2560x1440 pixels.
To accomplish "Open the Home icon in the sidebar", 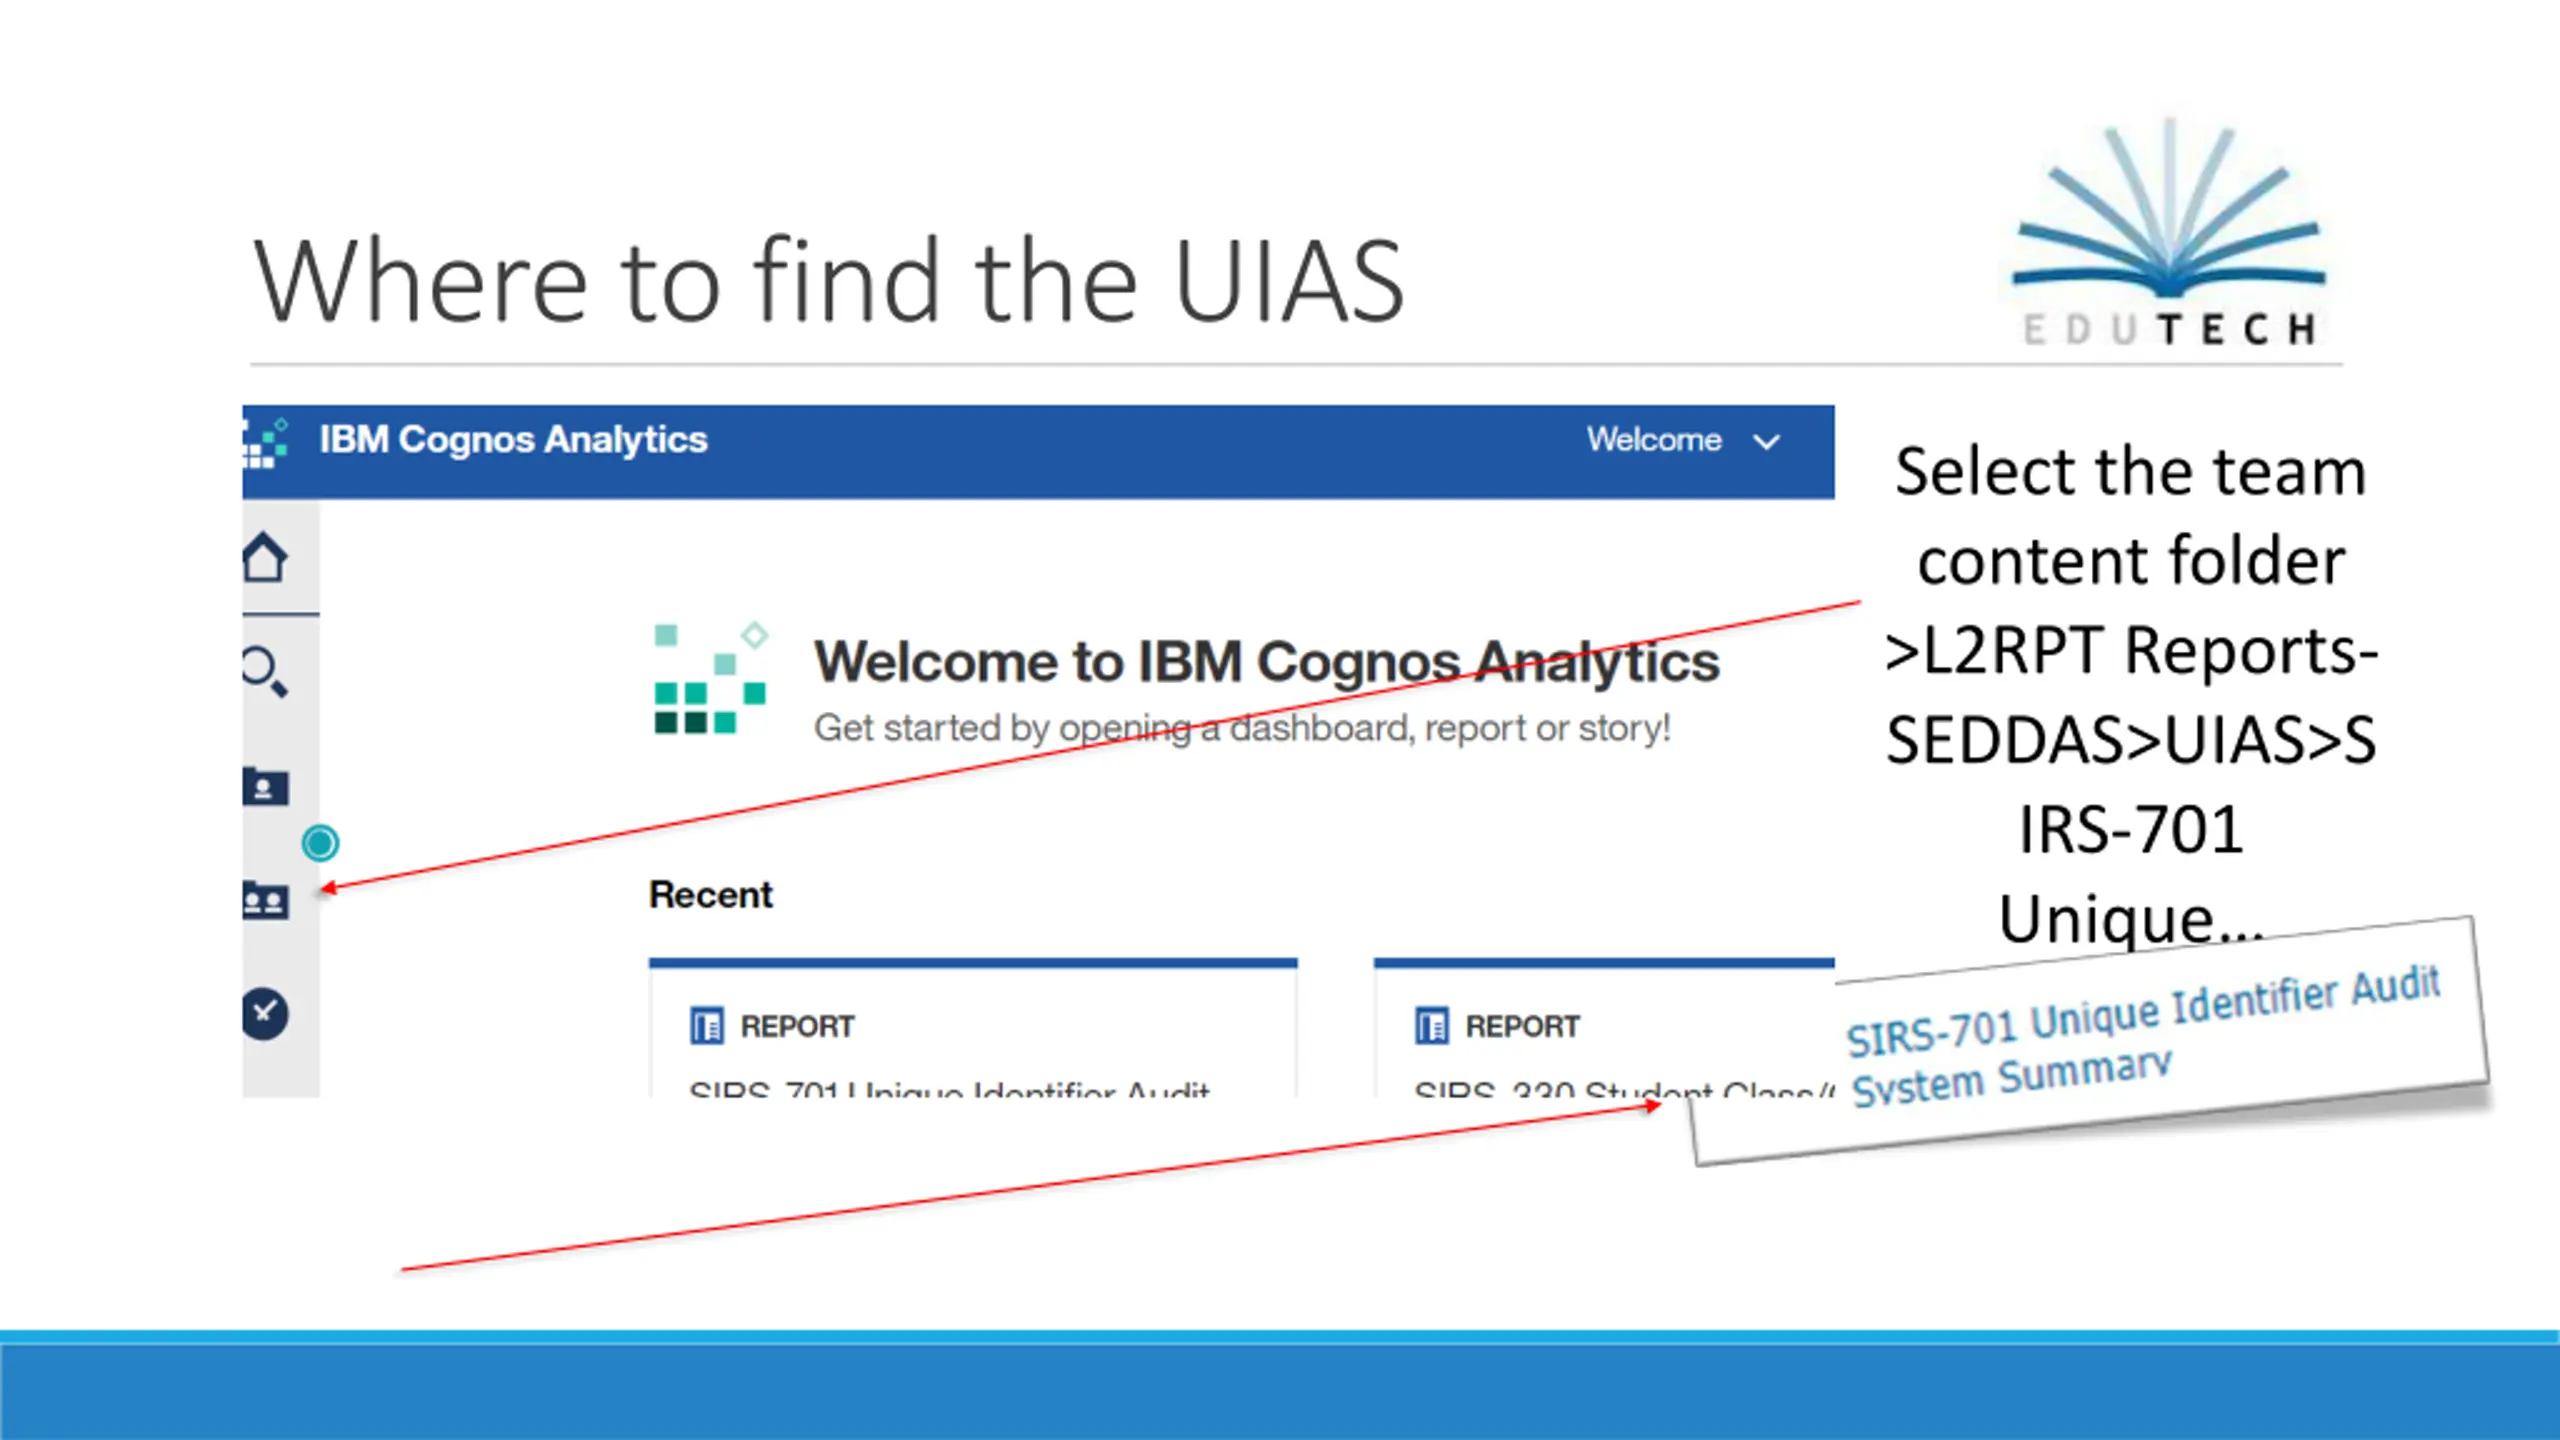I will pos(265,557).
